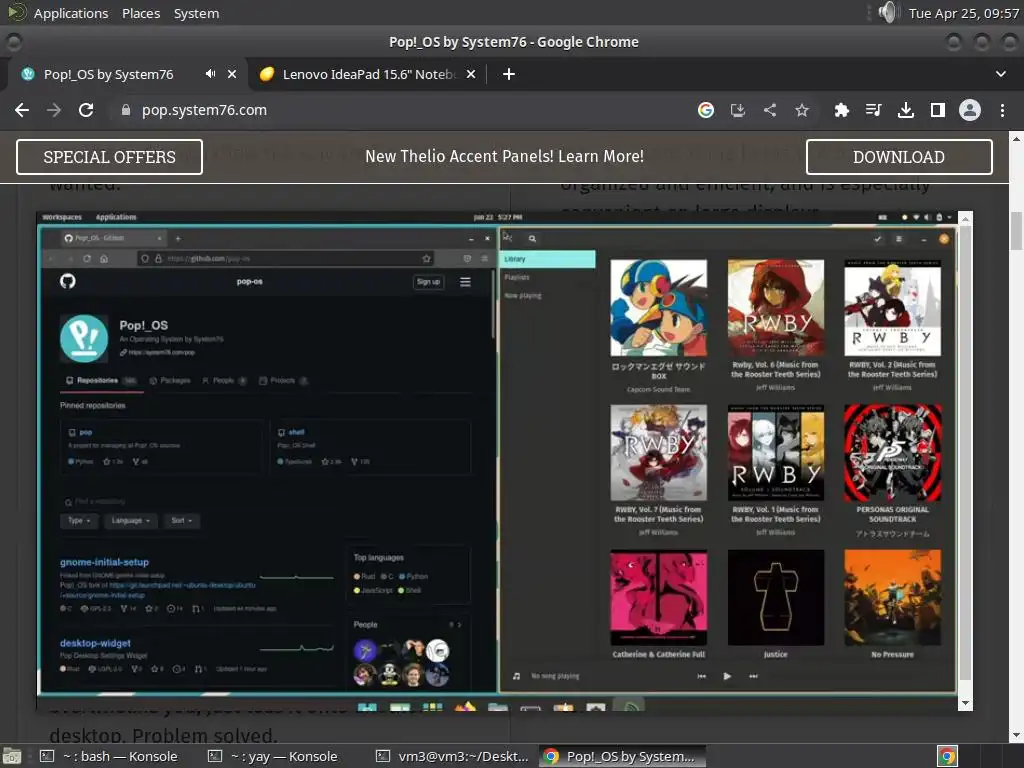Click the No Pressure album cover
This screenshot has height=768, width=1024.
coord(892,598)
